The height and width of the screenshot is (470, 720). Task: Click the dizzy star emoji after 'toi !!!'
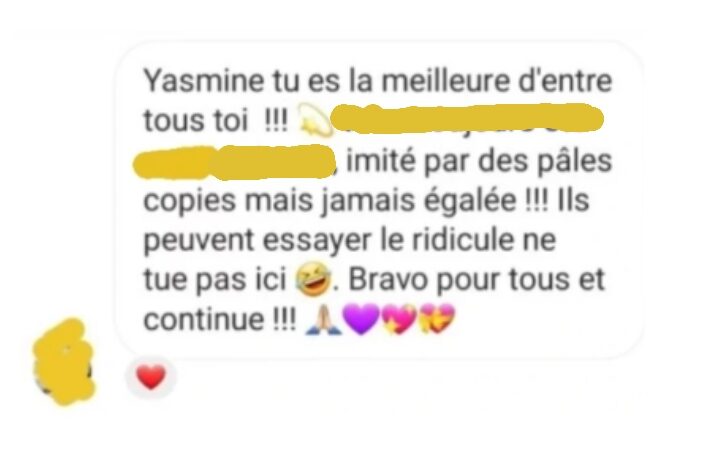pyautogui.click(x=314, y=120)
